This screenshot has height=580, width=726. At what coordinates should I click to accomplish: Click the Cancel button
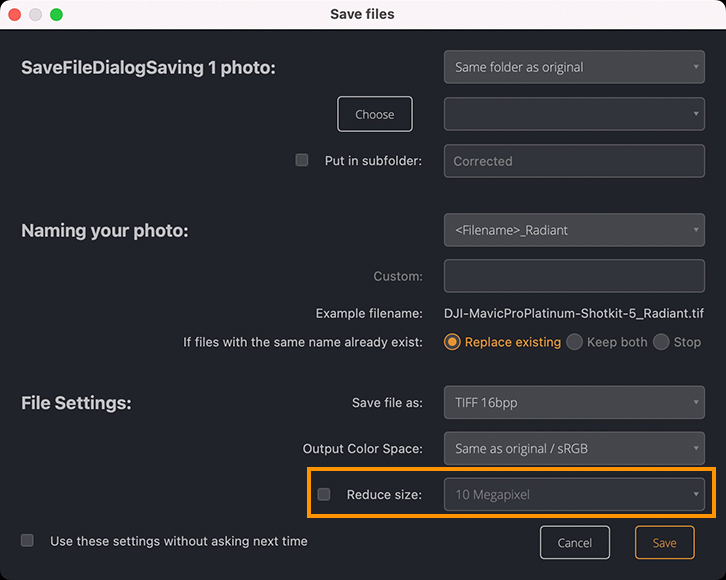point(575,543)
